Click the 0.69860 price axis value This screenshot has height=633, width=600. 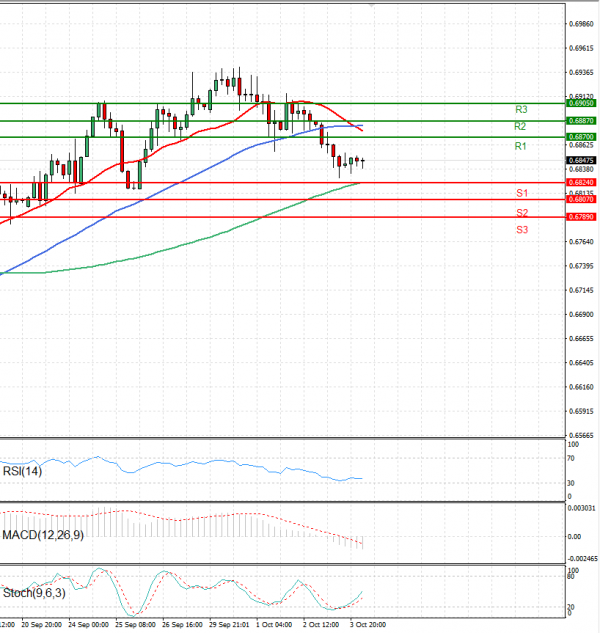(581, 24)
